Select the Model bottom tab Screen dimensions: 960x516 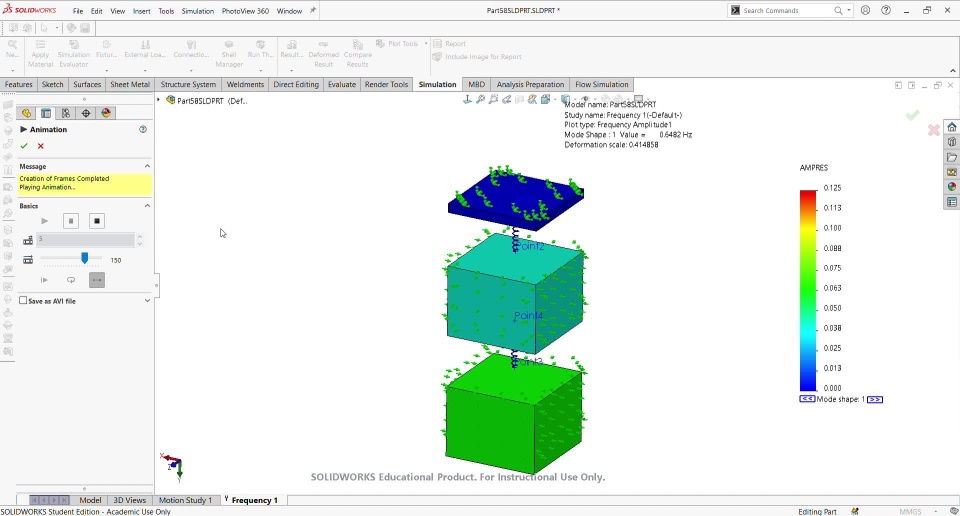pos(90,500)
